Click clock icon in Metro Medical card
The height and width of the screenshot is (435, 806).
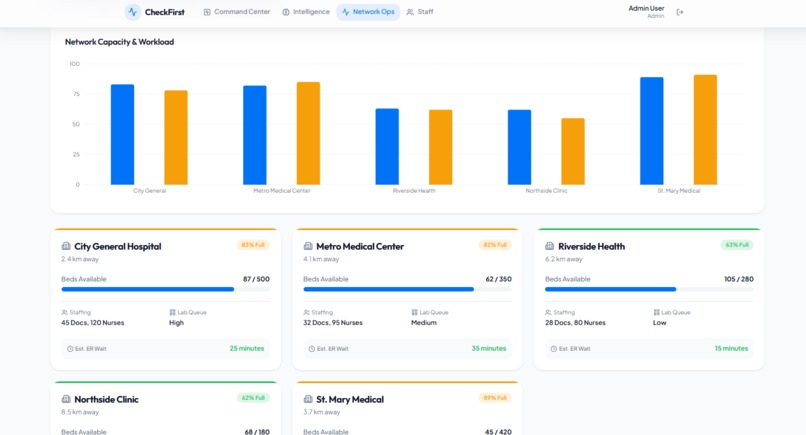(x=312, y=349)
